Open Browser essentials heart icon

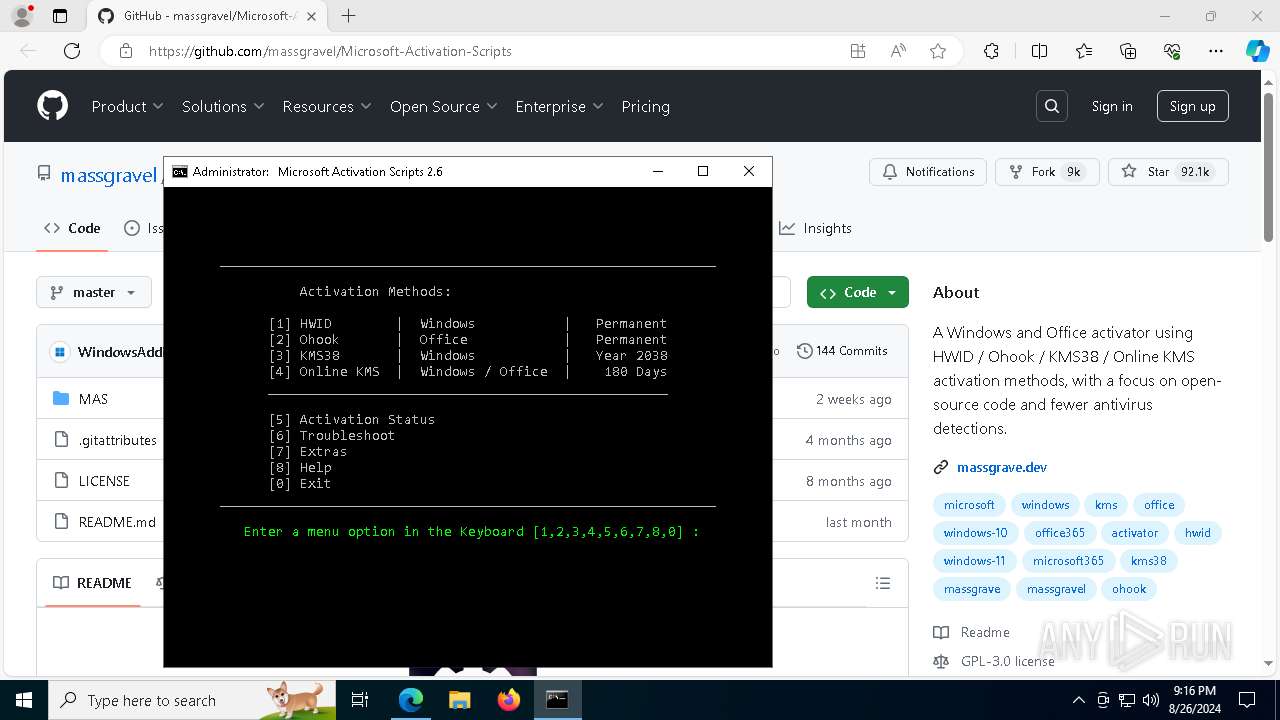coord(1172,51)
